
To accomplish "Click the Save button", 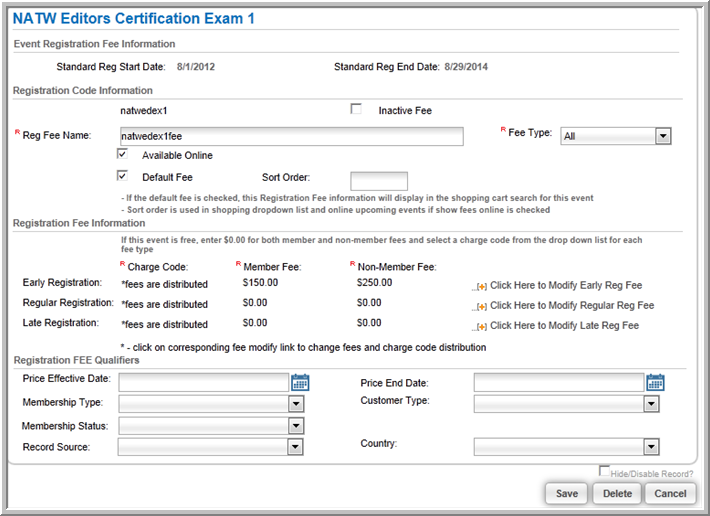I will (566, 493).
